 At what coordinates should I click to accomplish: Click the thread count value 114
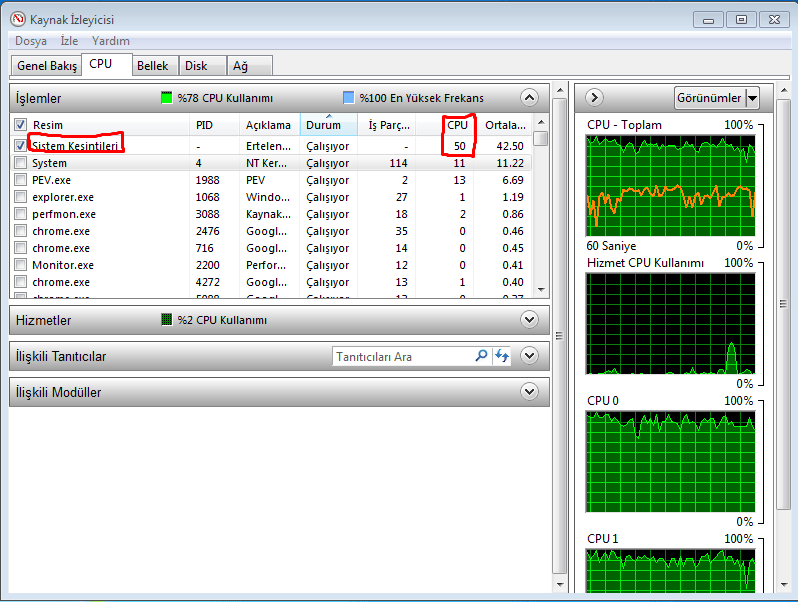point(398,163)
